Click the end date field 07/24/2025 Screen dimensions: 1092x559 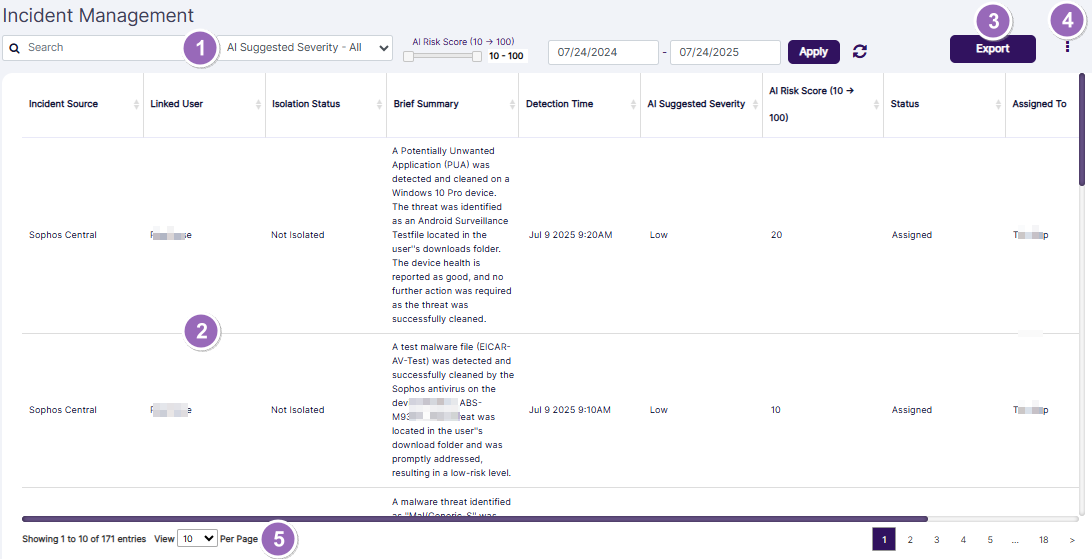coord(725,52)
